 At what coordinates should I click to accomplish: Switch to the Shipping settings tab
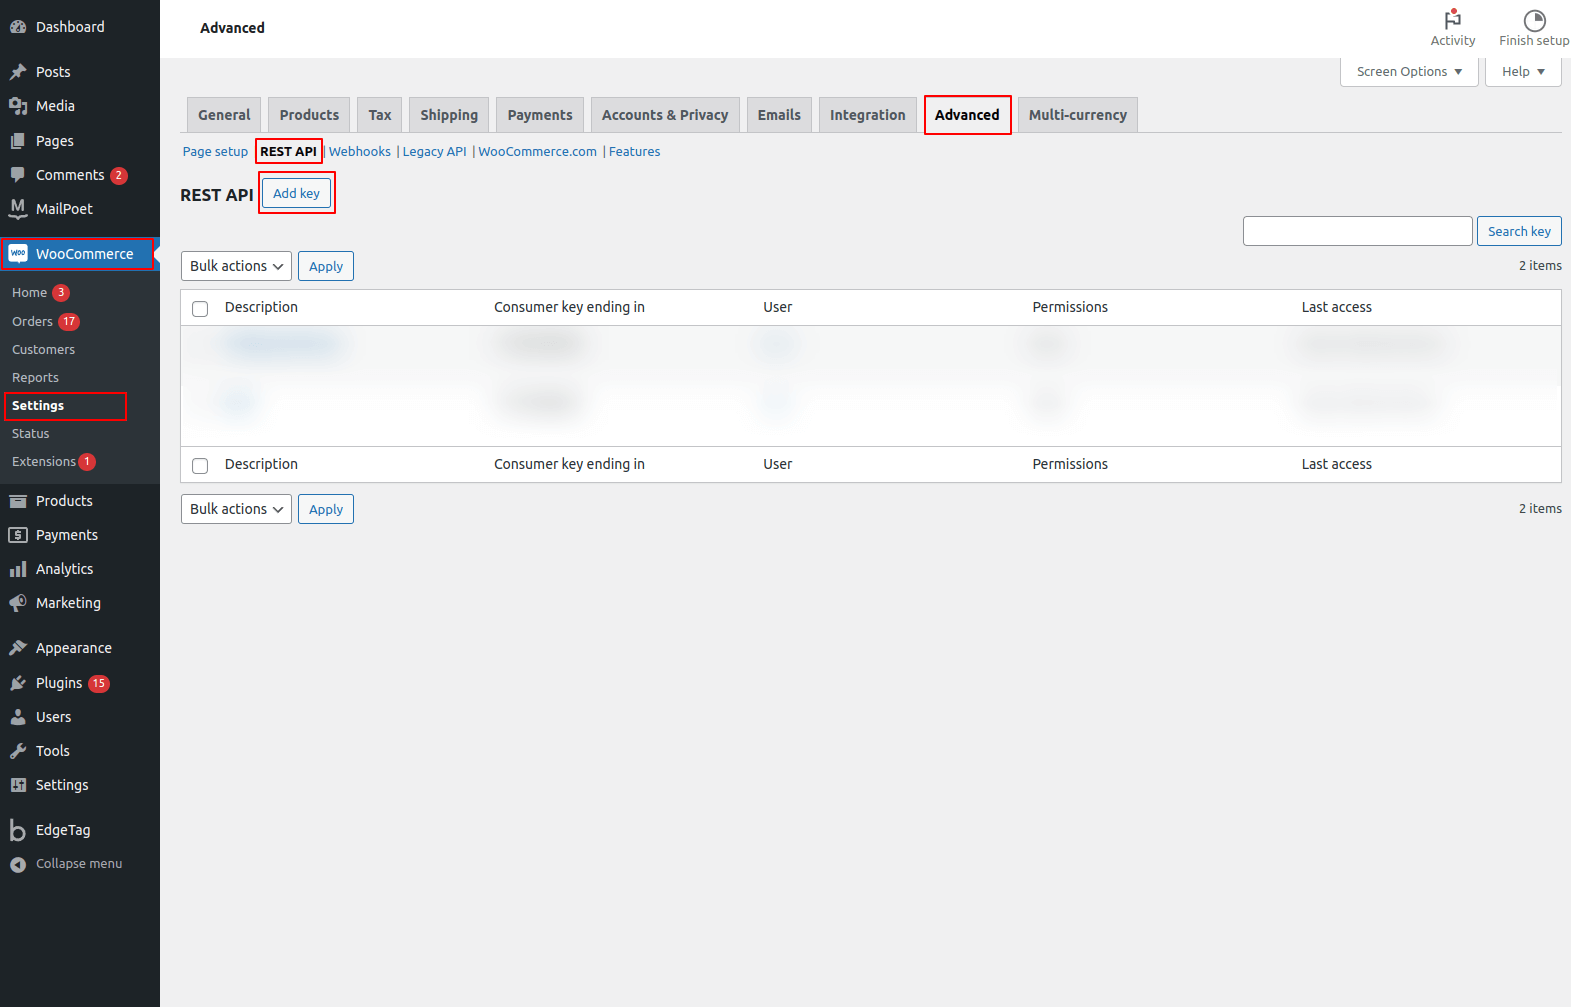pos(449,115)
